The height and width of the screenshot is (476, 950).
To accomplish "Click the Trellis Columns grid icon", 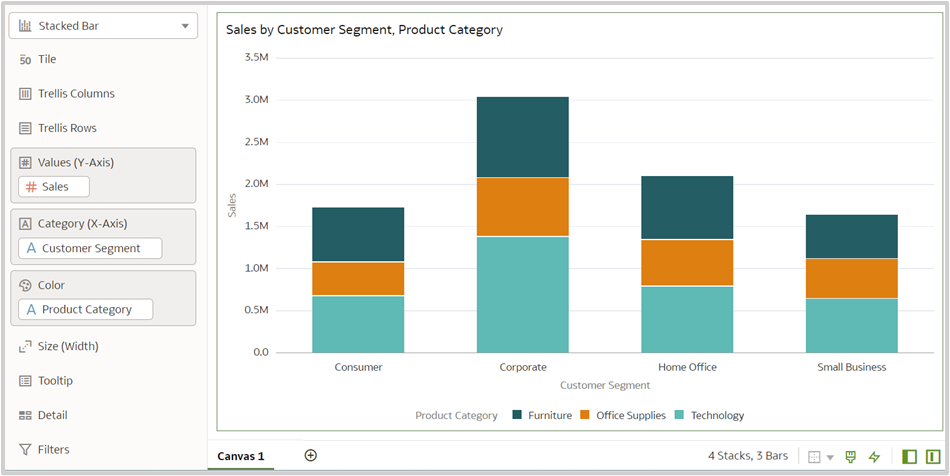I will pos(25,94).
